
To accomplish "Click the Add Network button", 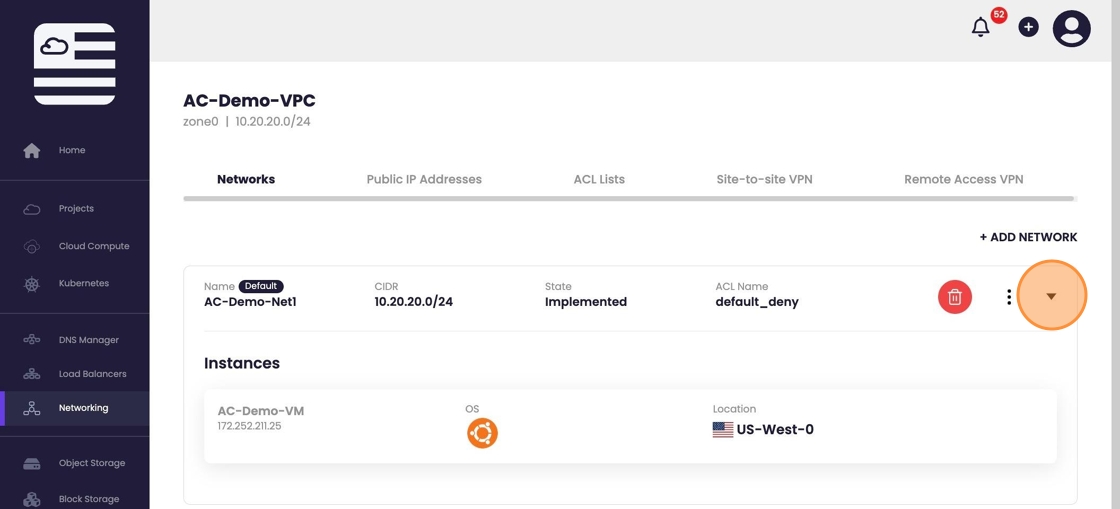I will (1028, 237).
